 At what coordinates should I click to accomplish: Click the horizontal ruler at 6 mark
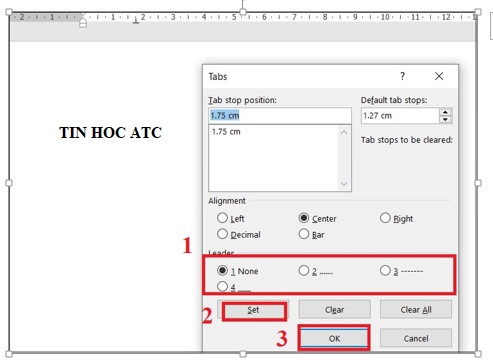coord(264,17)
